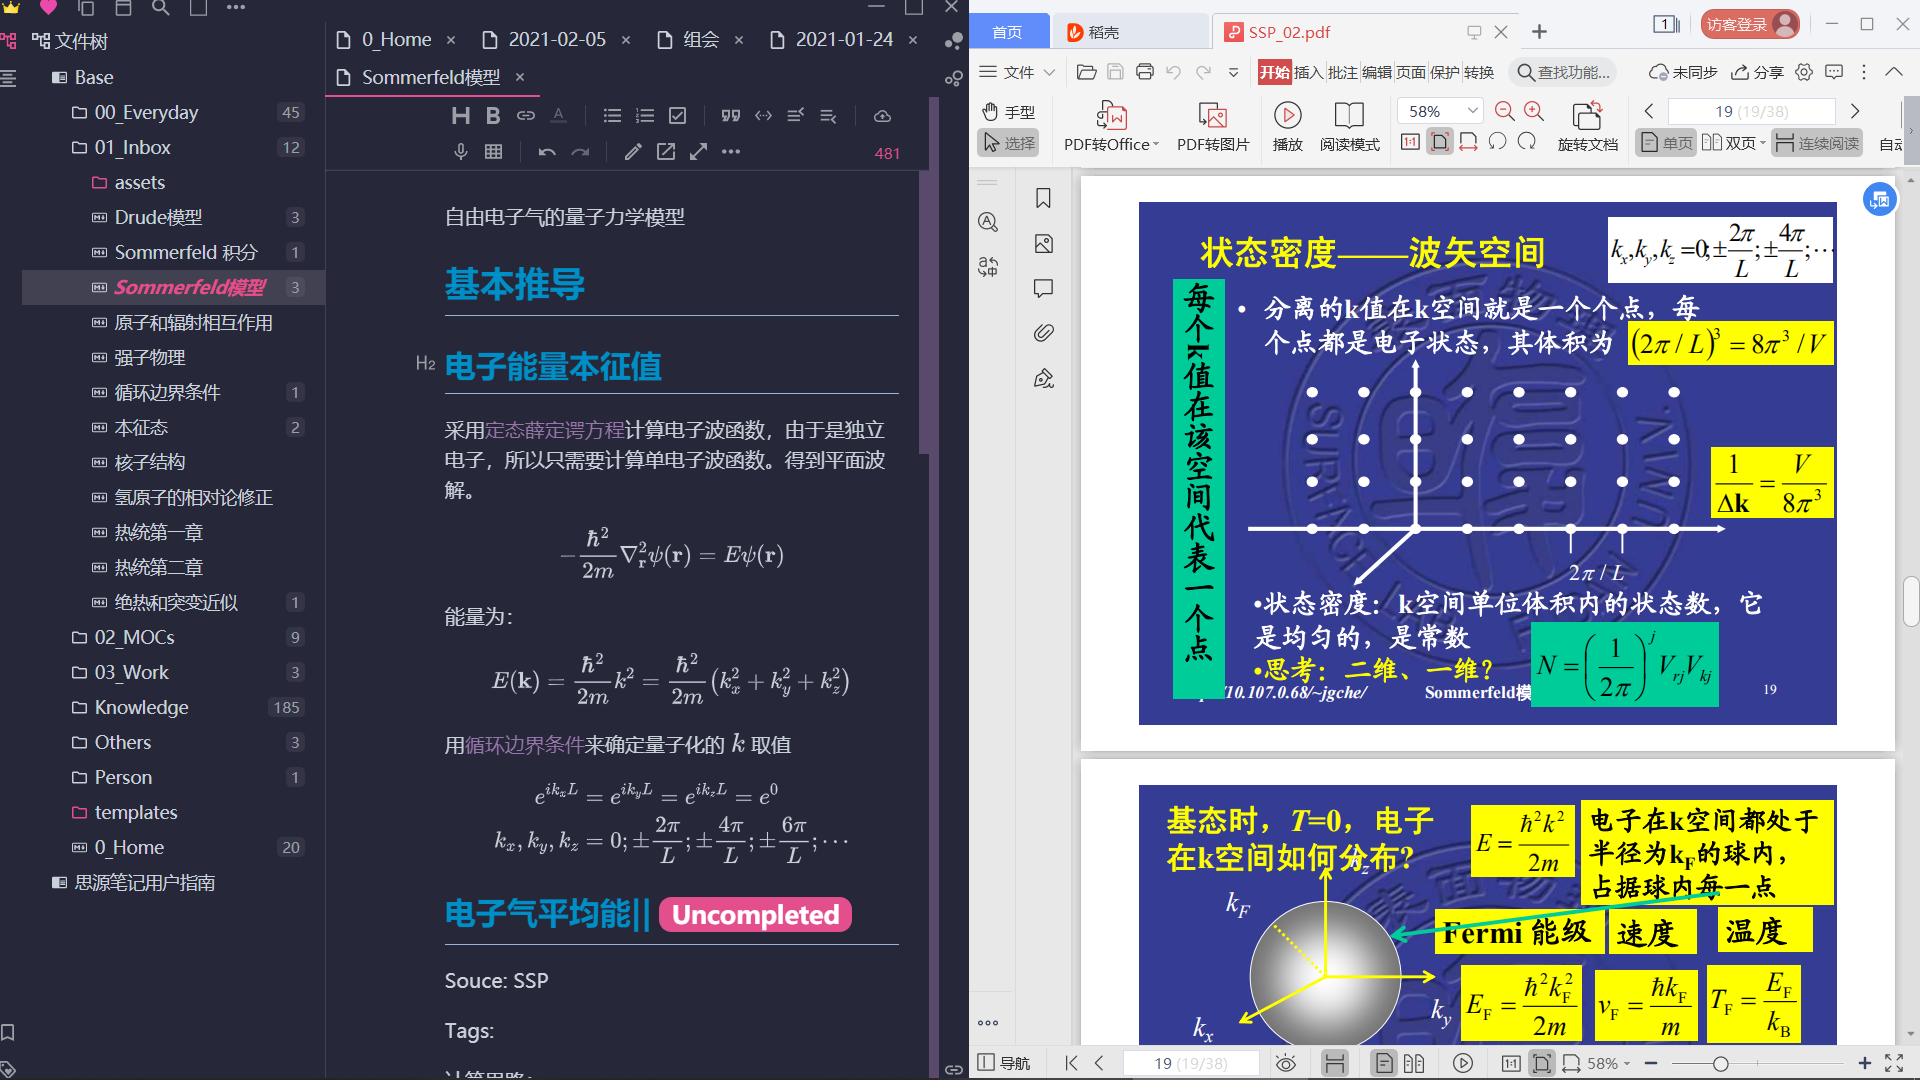Toggle continuous reading 连续阅读 mode
The image size is (1920, 1080).
[1817, 143]
